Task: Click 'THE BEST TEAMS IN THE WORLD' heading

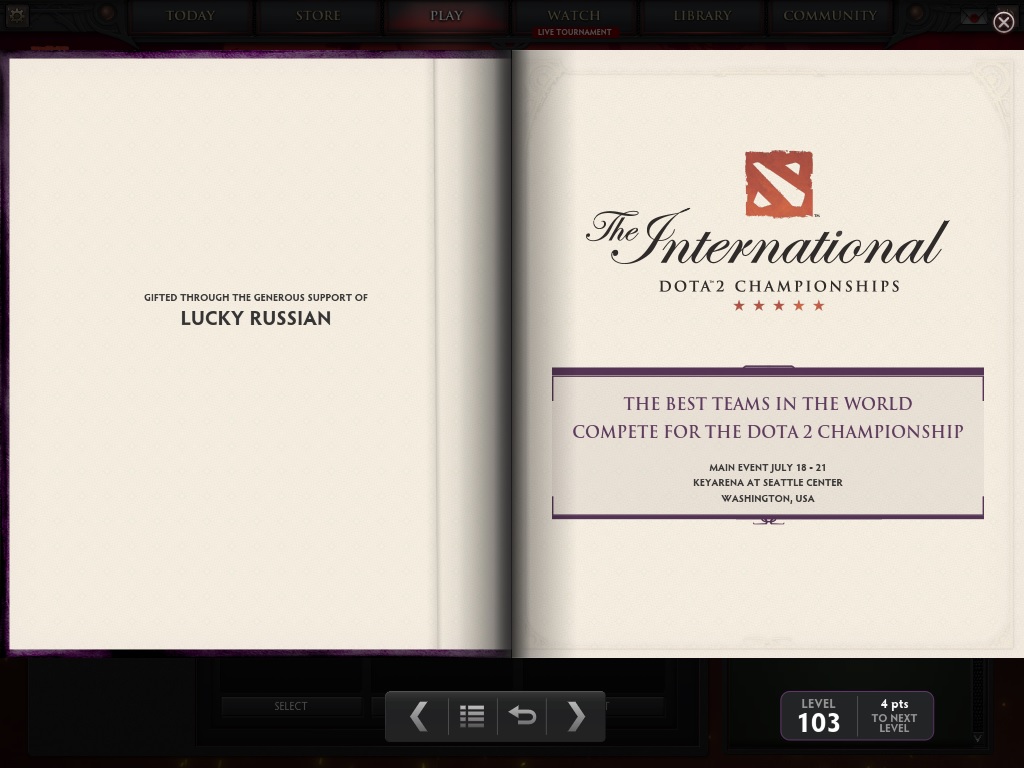Action: pyautogui.click(x=767, y=404)
